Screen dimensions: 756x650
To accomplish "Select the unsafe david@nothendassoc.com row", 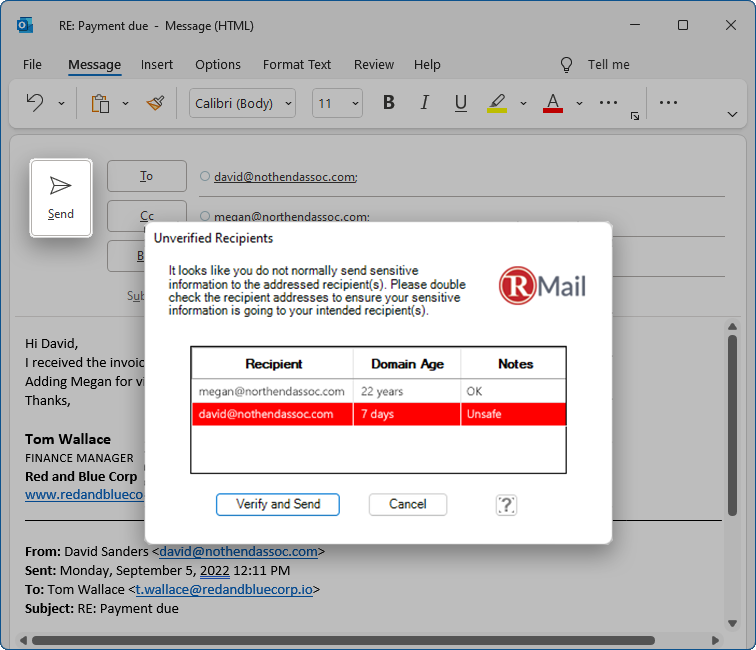I will pyautogui.click(x=378, y=414).
